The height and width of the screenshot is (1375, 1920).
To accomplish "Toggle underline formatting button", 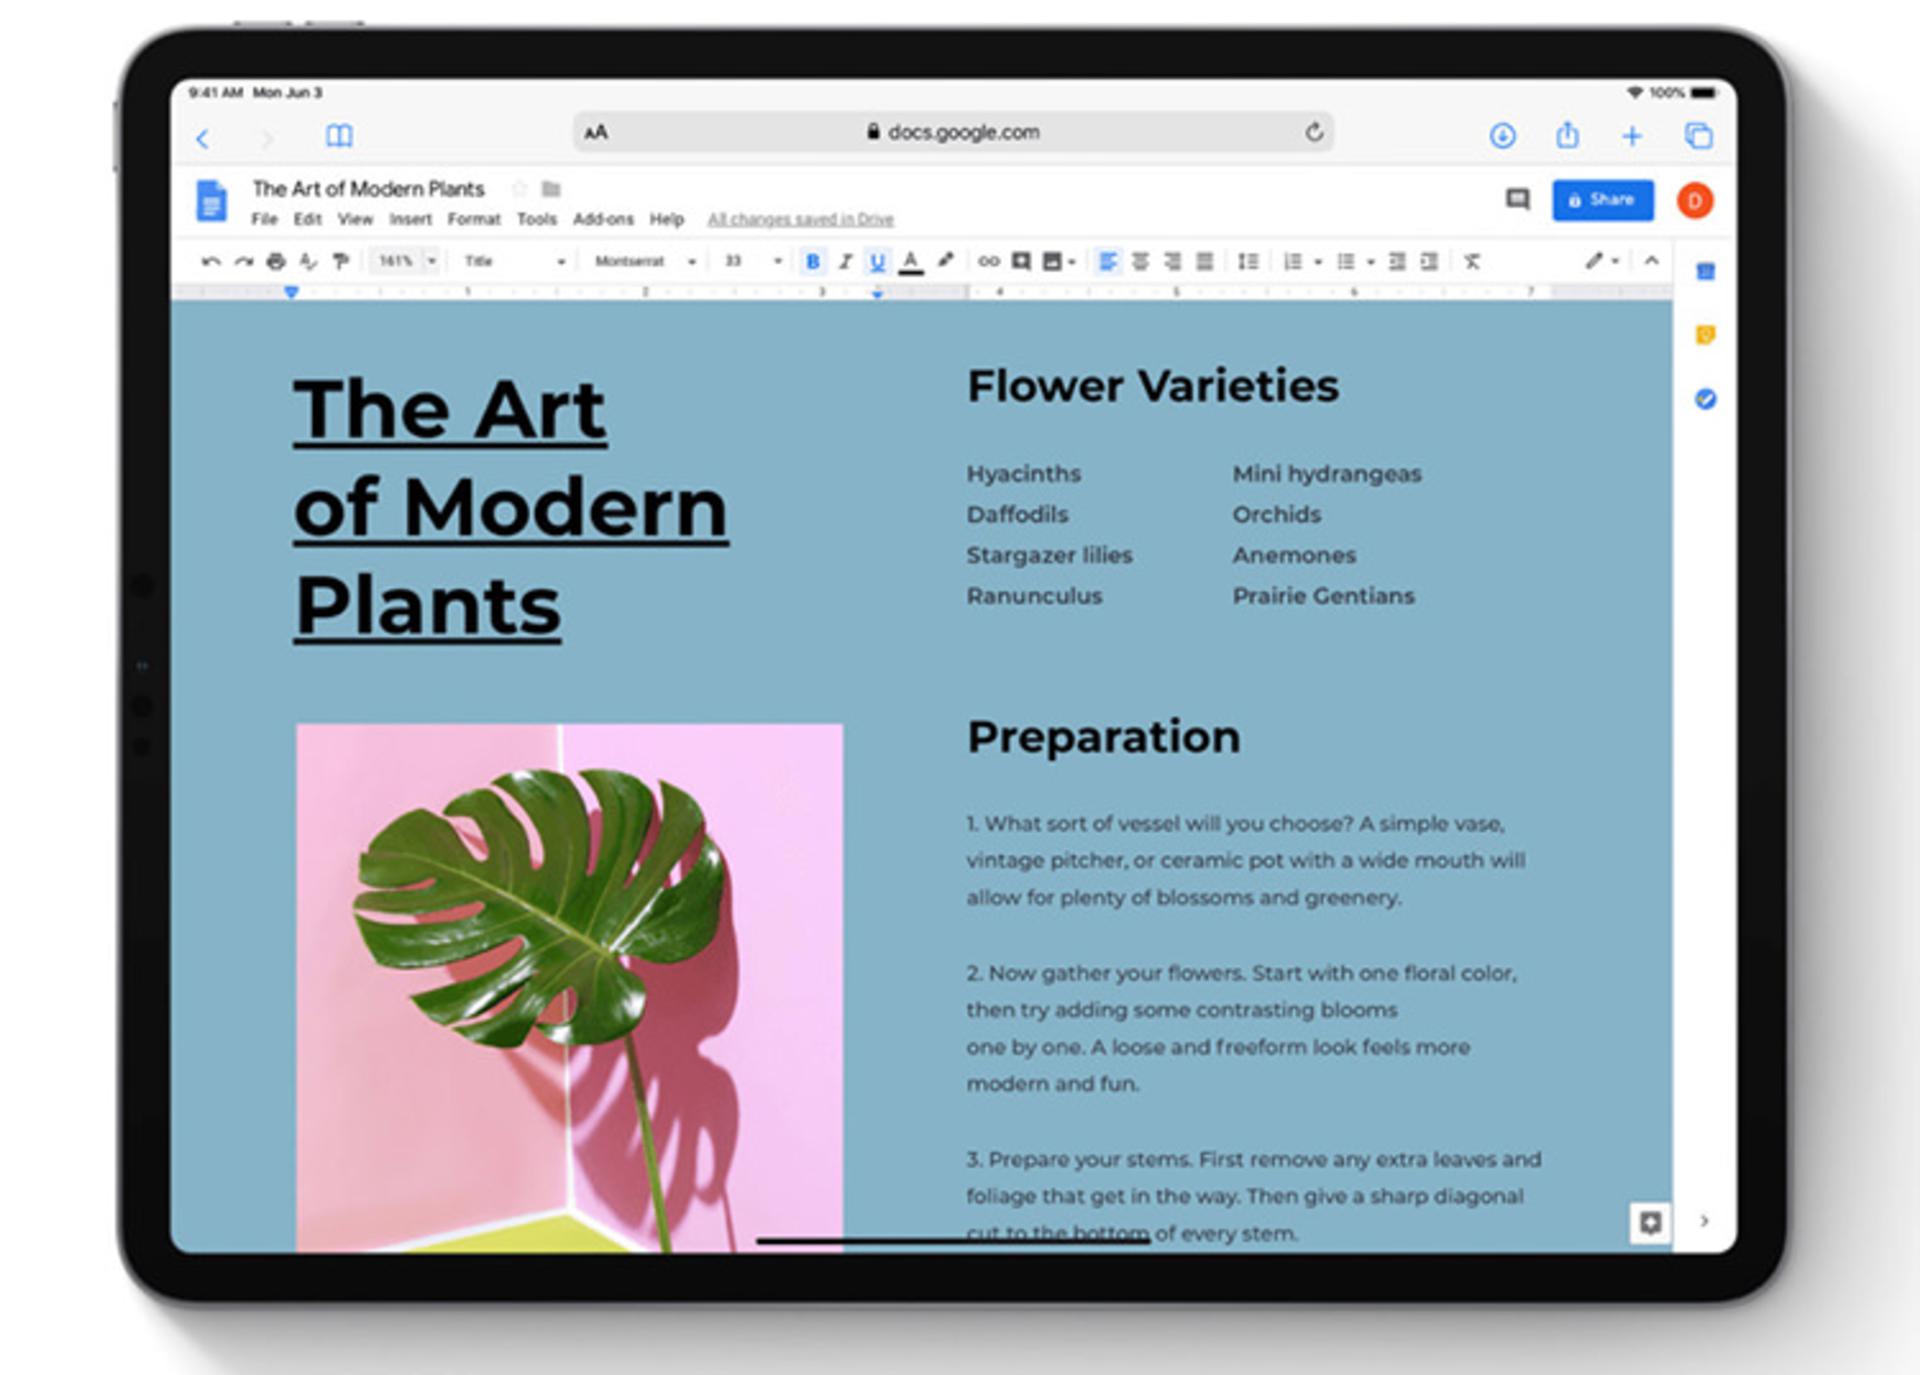I will point(877,262).
